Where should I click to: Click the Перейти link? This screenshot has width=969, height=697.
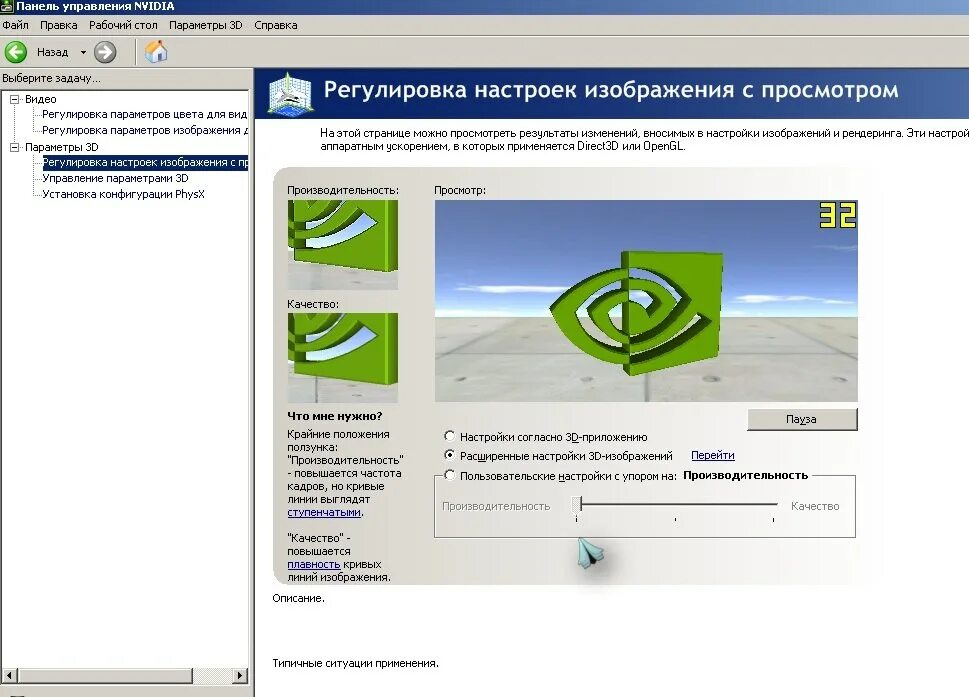pos(712,455)
